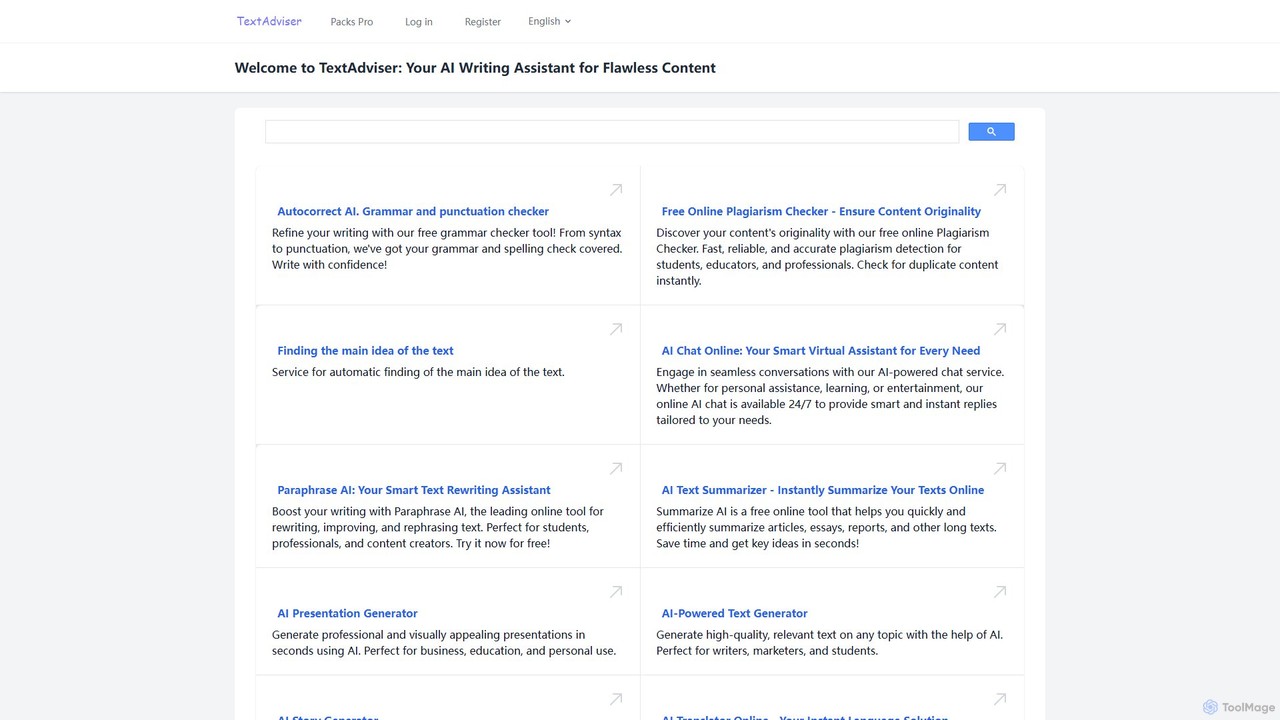Click the blue search magnifier button
1280x720 pixels.
click(991, 132)
